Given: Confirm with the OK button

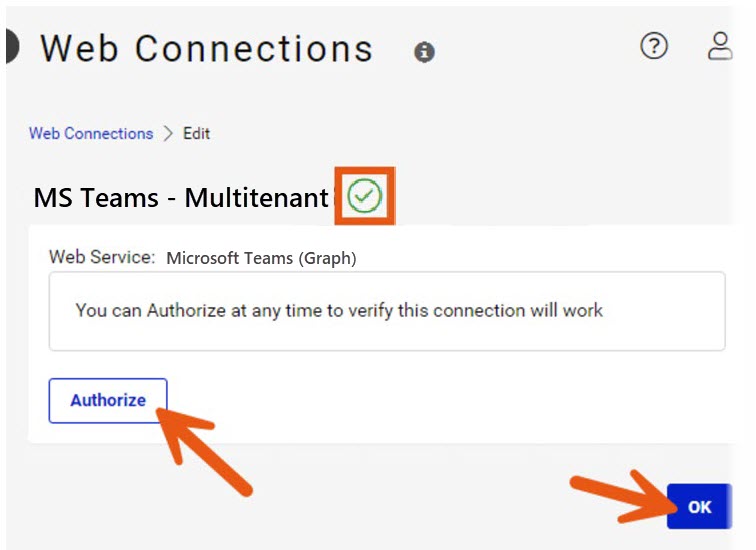Looking at the screenshot, I should click(699, 507).
